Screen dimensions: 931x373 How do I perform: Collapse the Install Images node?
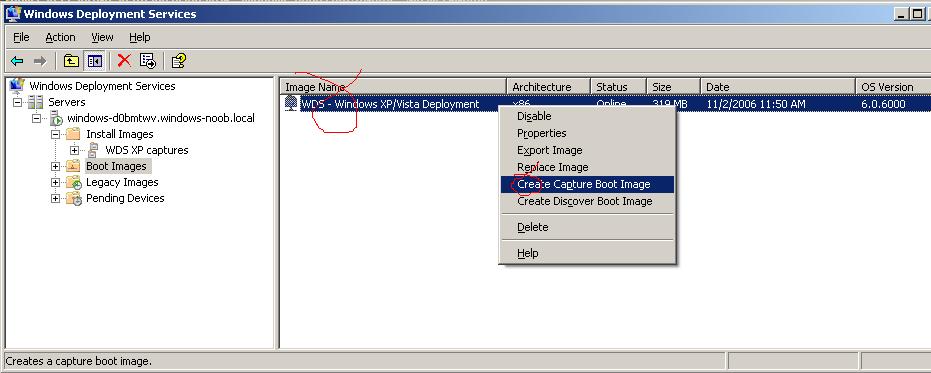click(55, 134)
